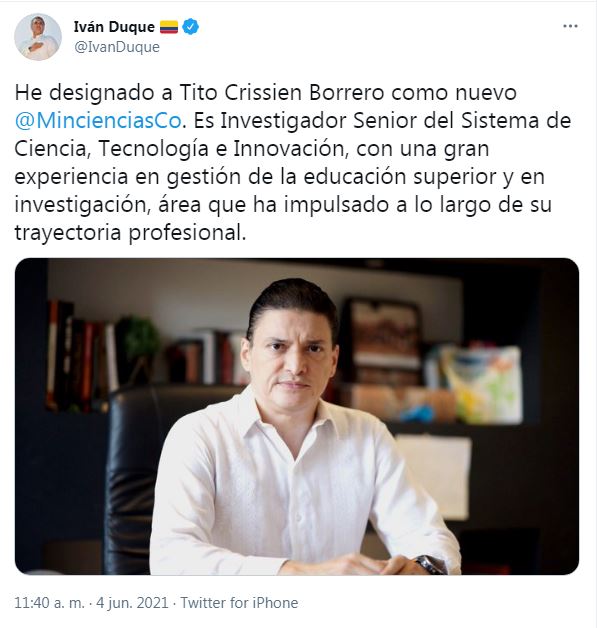This screenshot has height=628, width=597.
Task: Open the @IvanDuque handle link
Action: click(x=117, y=47)
